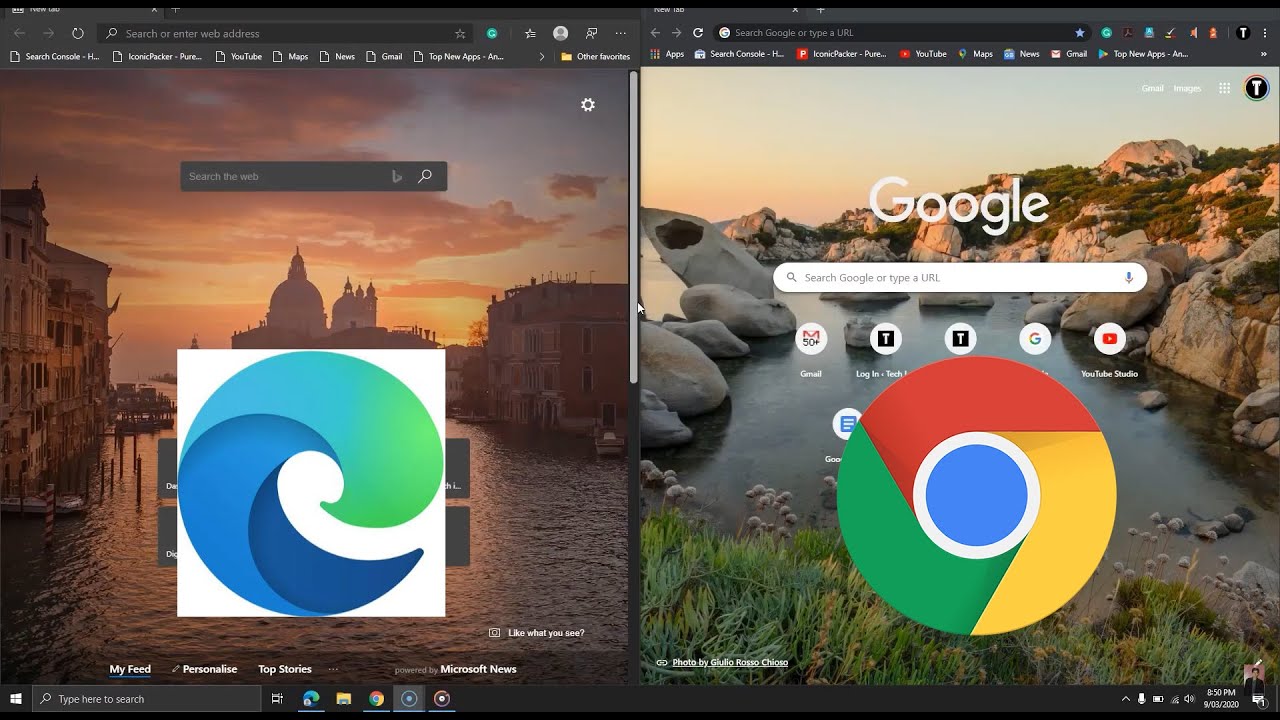1280x720 pixels.
Task: Open a new tab in Chrome
Action: pos(820,9)
